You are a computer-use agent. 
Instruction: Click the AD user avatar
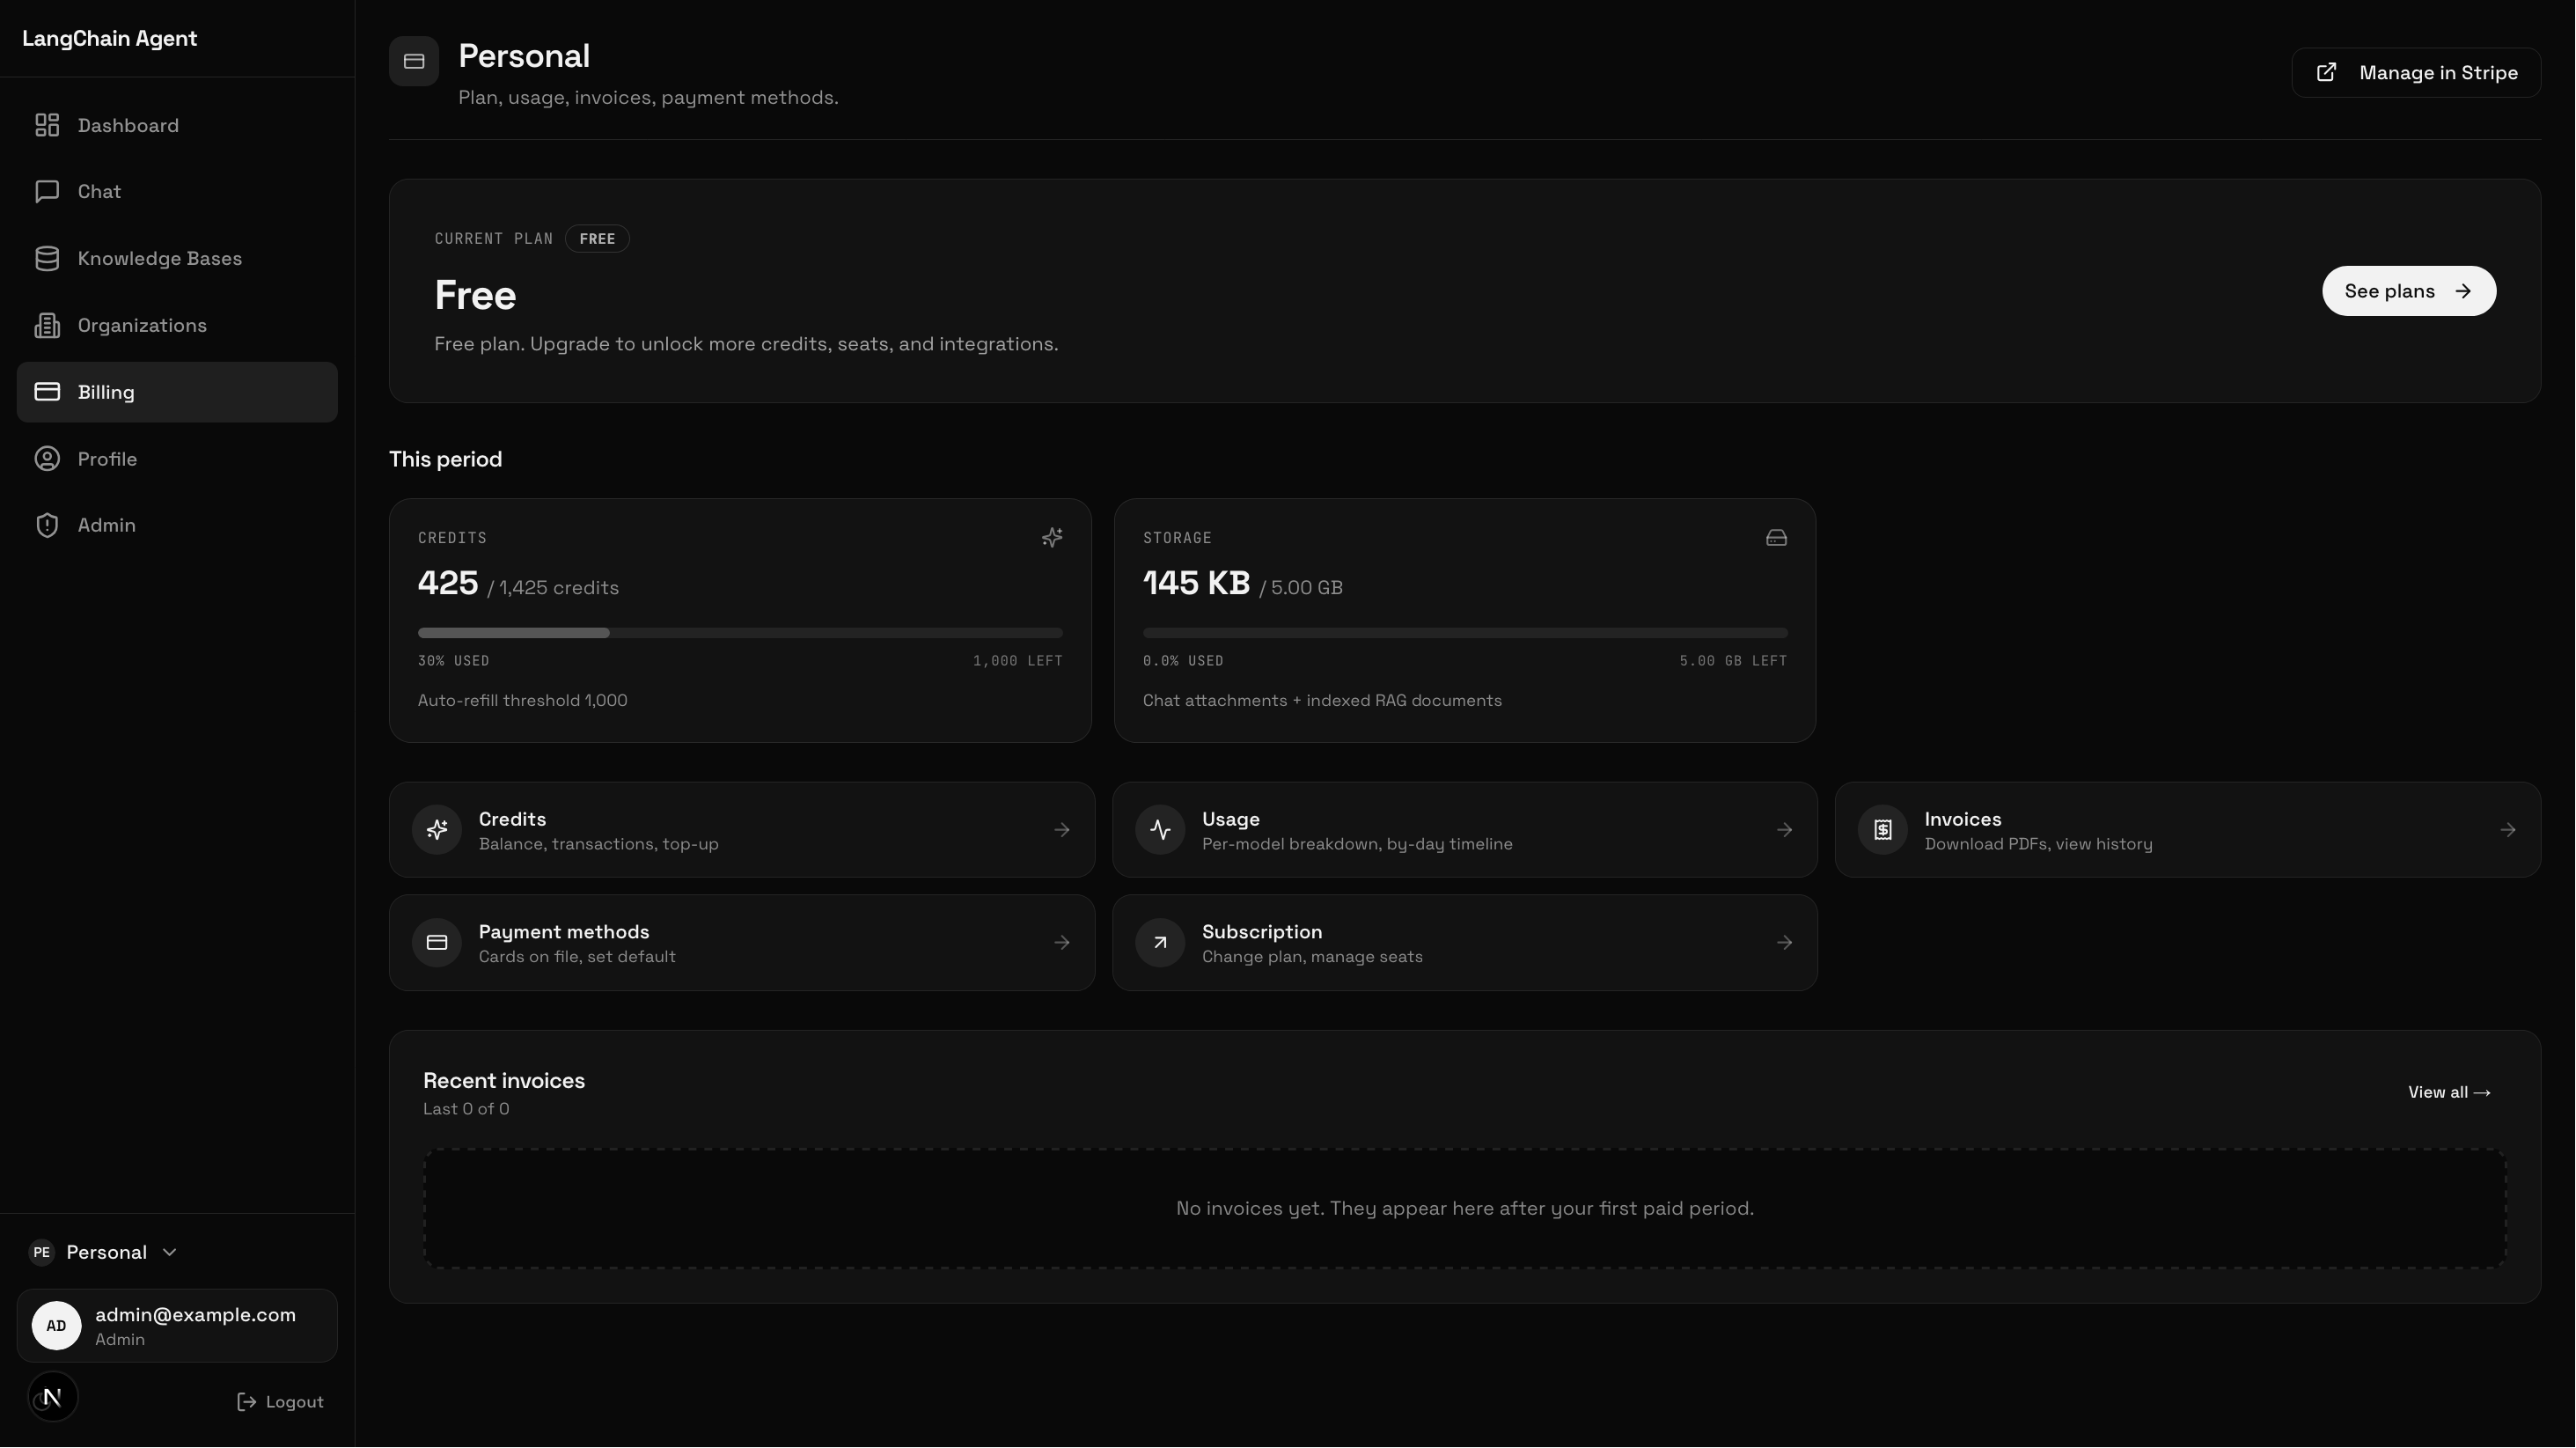56,1326
